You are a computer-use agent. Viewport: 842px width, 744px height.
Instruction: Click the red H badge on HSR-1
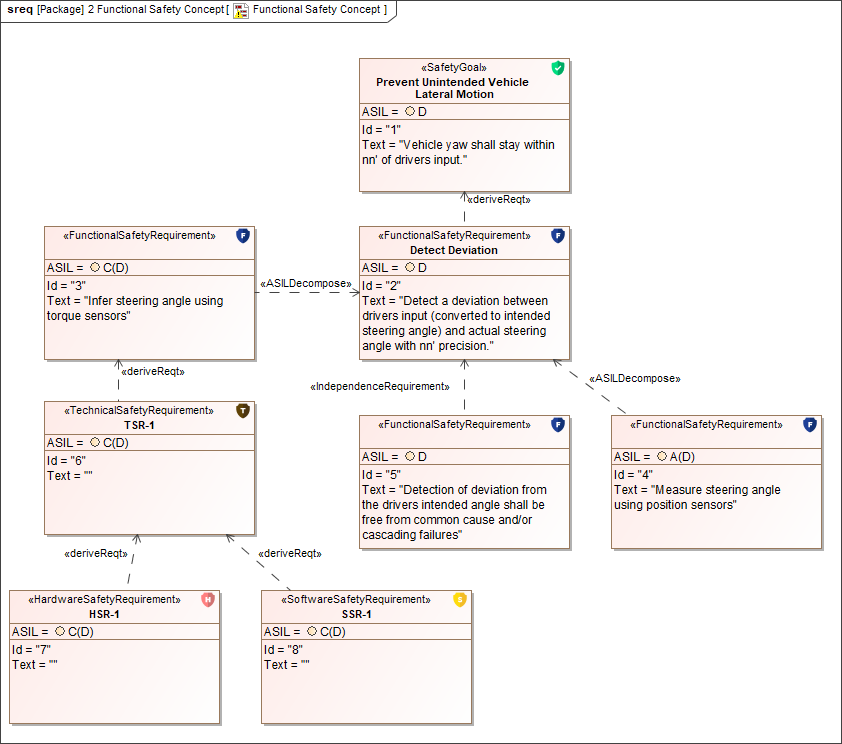pyautogui.click(x=207, y=599)
